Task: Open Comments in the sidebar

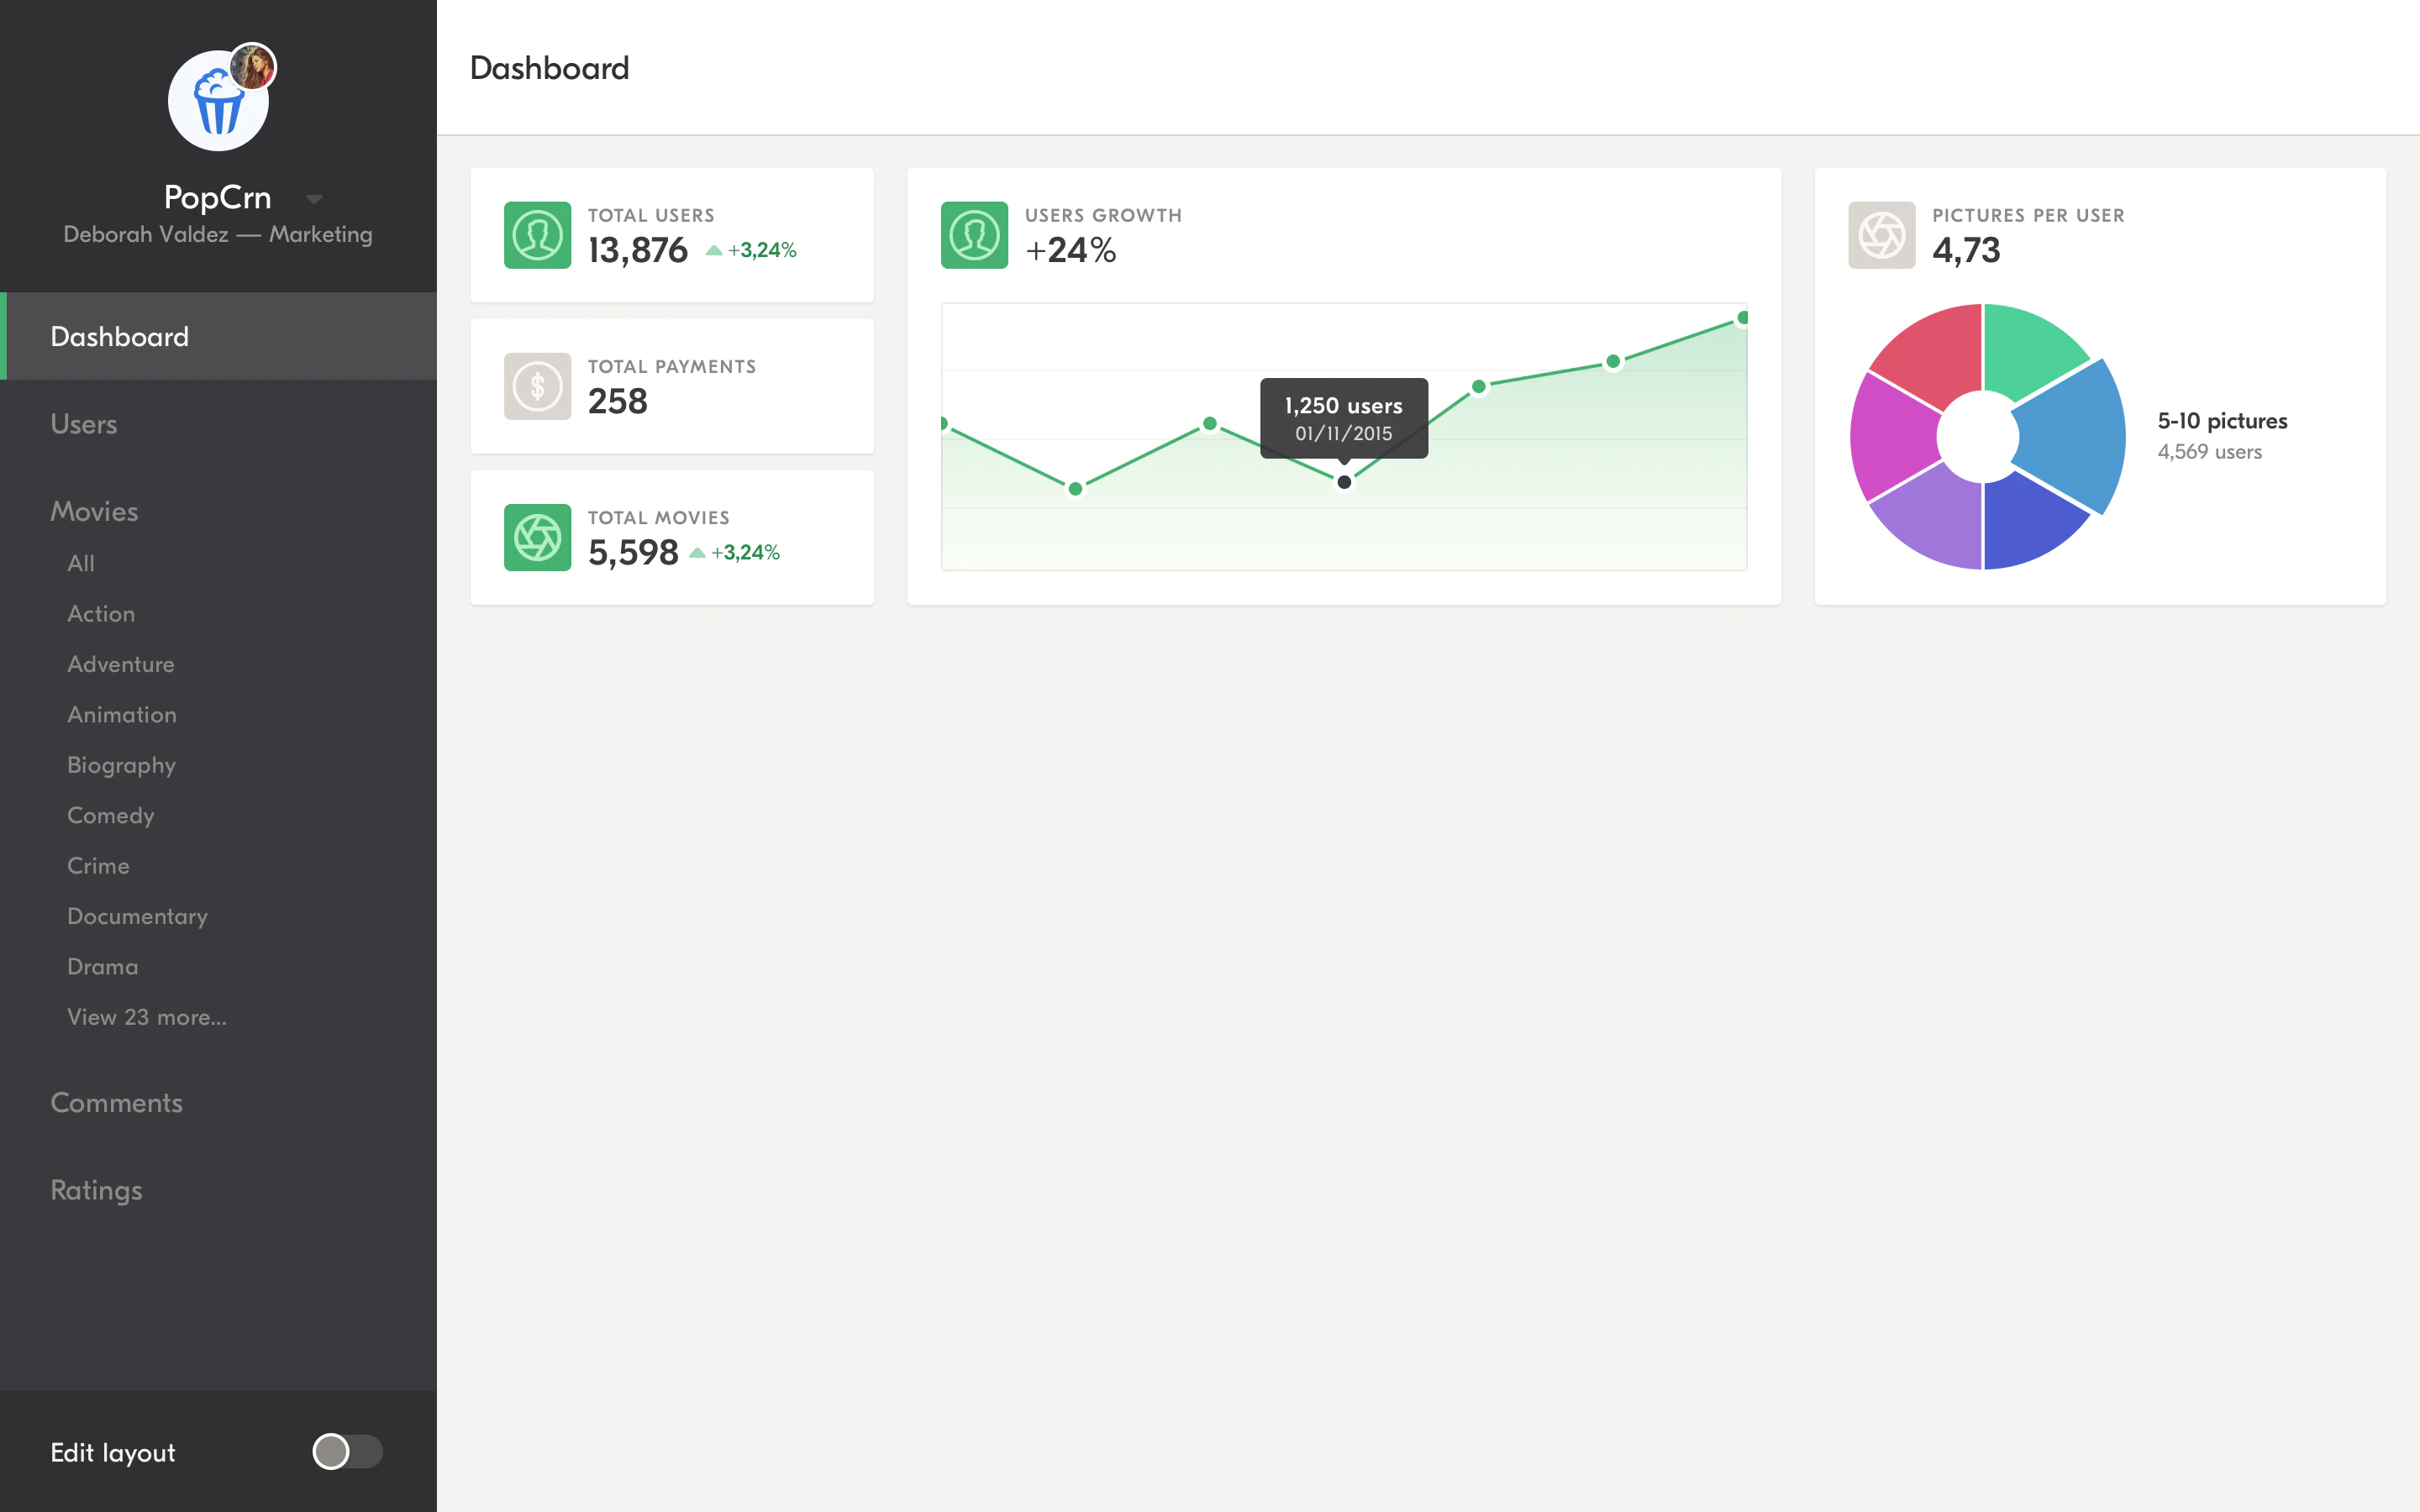Action: 116,1102
